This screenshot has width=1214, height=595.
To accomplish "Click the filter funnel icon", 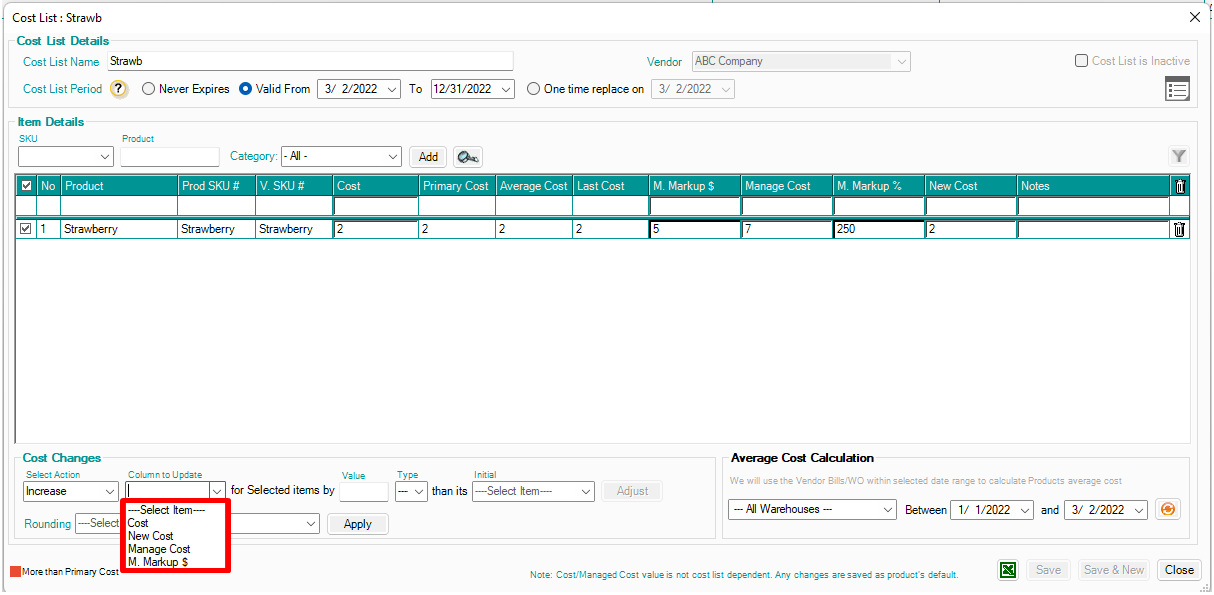I will [1179, 156].
